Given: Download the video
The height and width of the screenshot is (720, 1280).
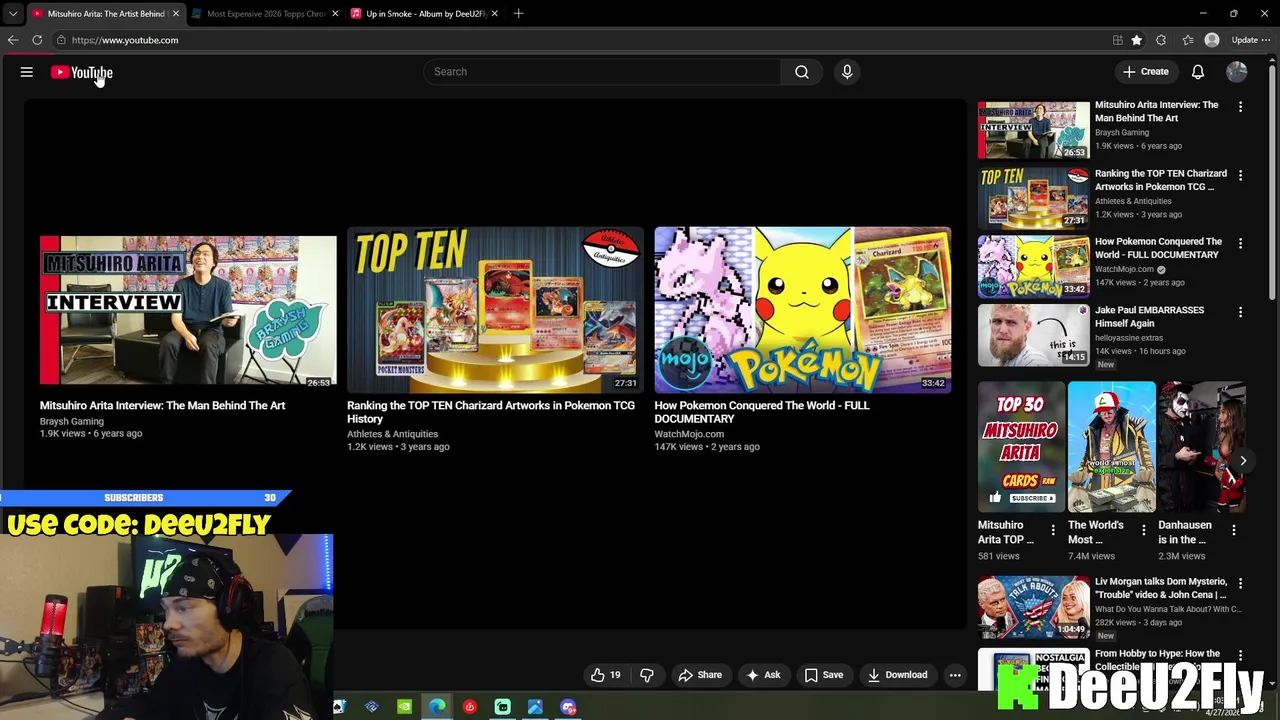Looking at the screenshot, I should 897,675.
